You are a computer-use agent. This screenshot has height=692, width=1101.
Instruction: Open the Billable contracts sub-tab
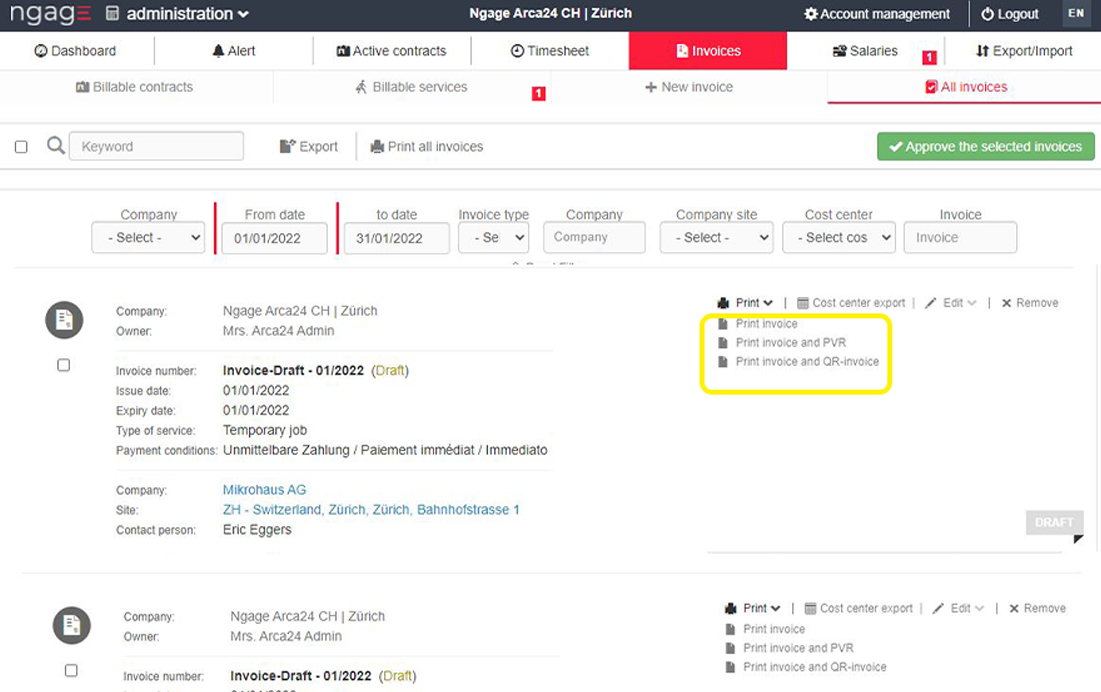[135, 87]
